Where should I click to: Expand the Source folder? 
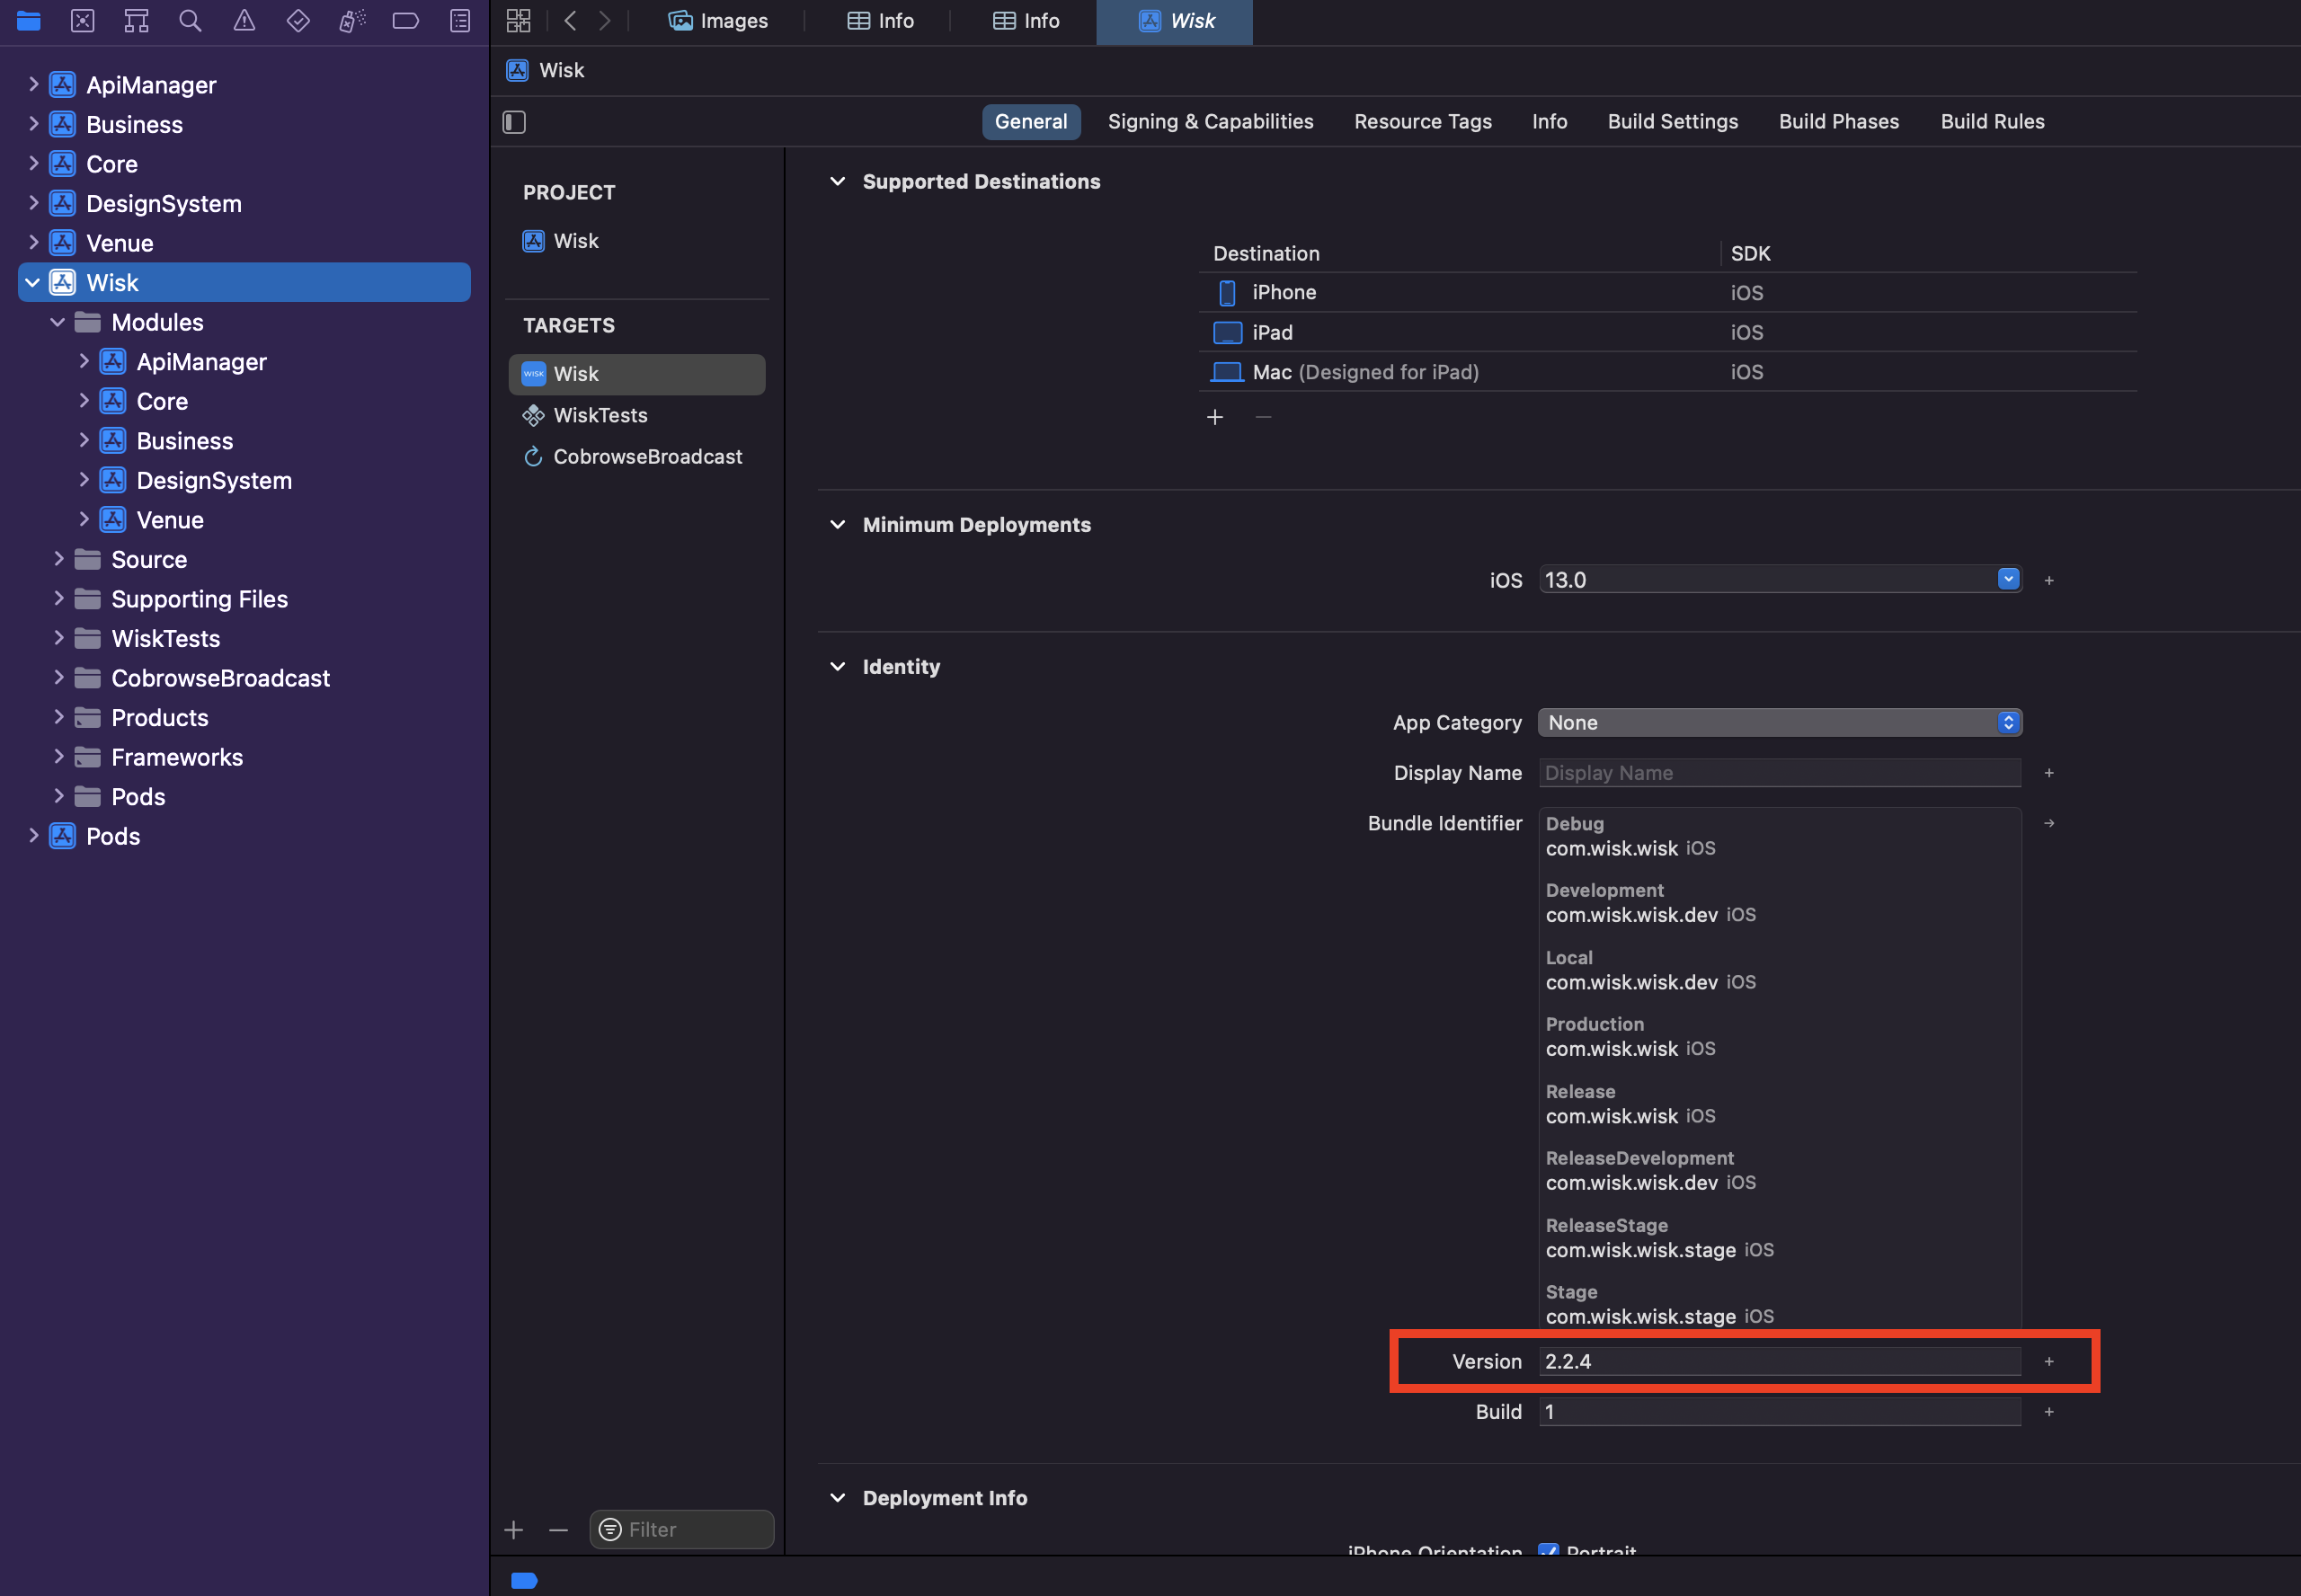tap(58, 559)
